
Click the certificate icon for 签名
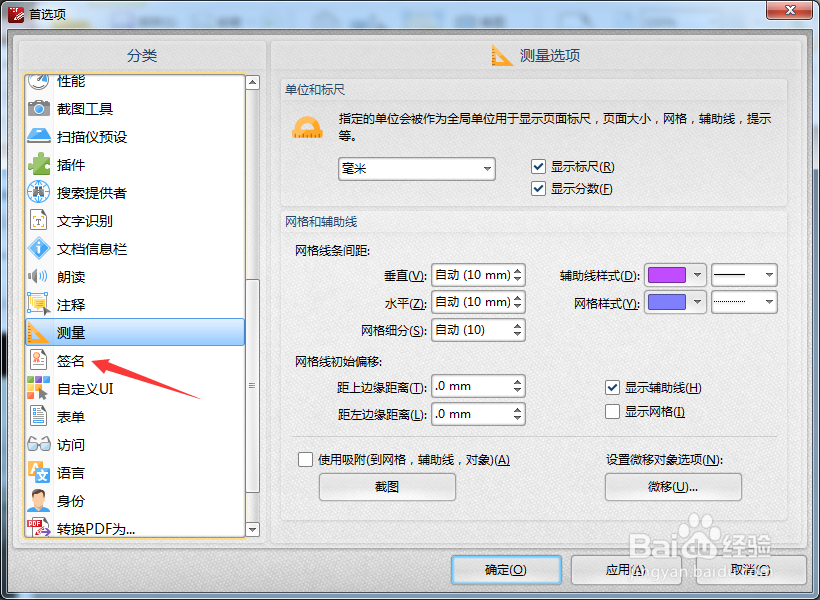[38, 360]
